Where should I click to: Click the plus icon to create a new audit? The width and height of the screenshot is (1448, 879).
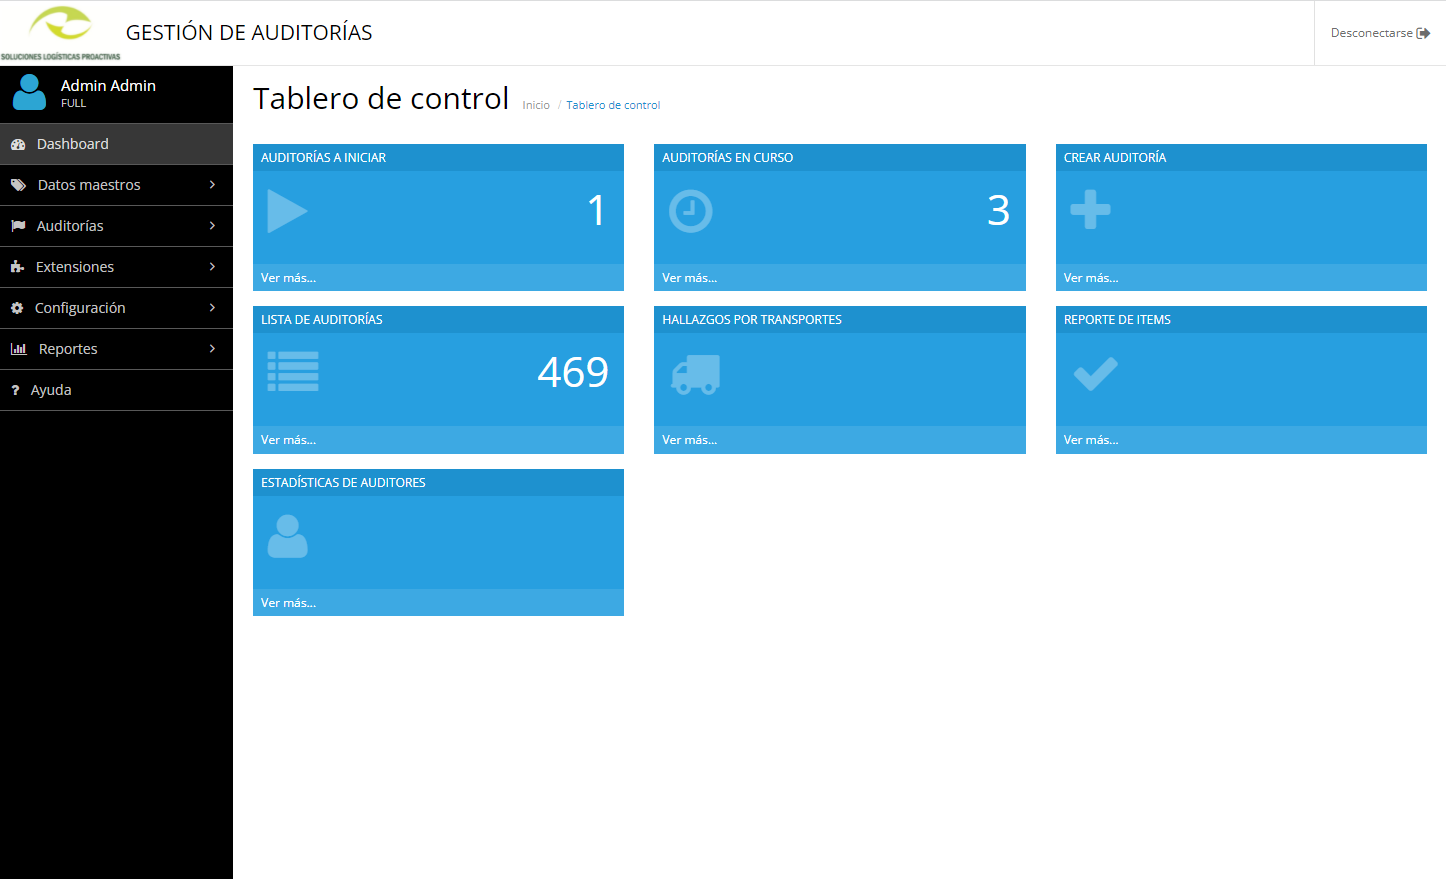(1091, 211)
